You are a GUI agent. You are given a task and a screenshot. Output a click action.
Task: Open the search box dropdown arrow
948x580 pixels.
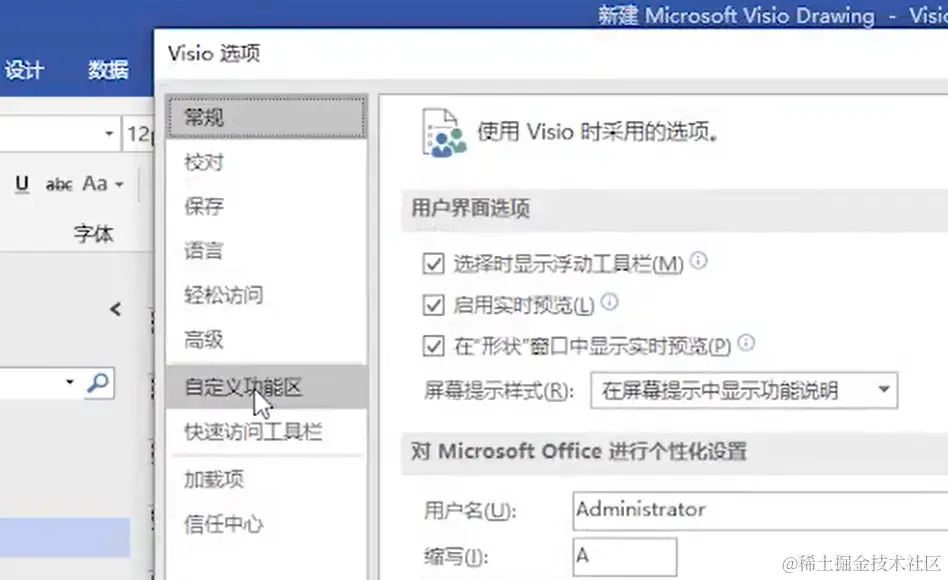pos(70,381)
